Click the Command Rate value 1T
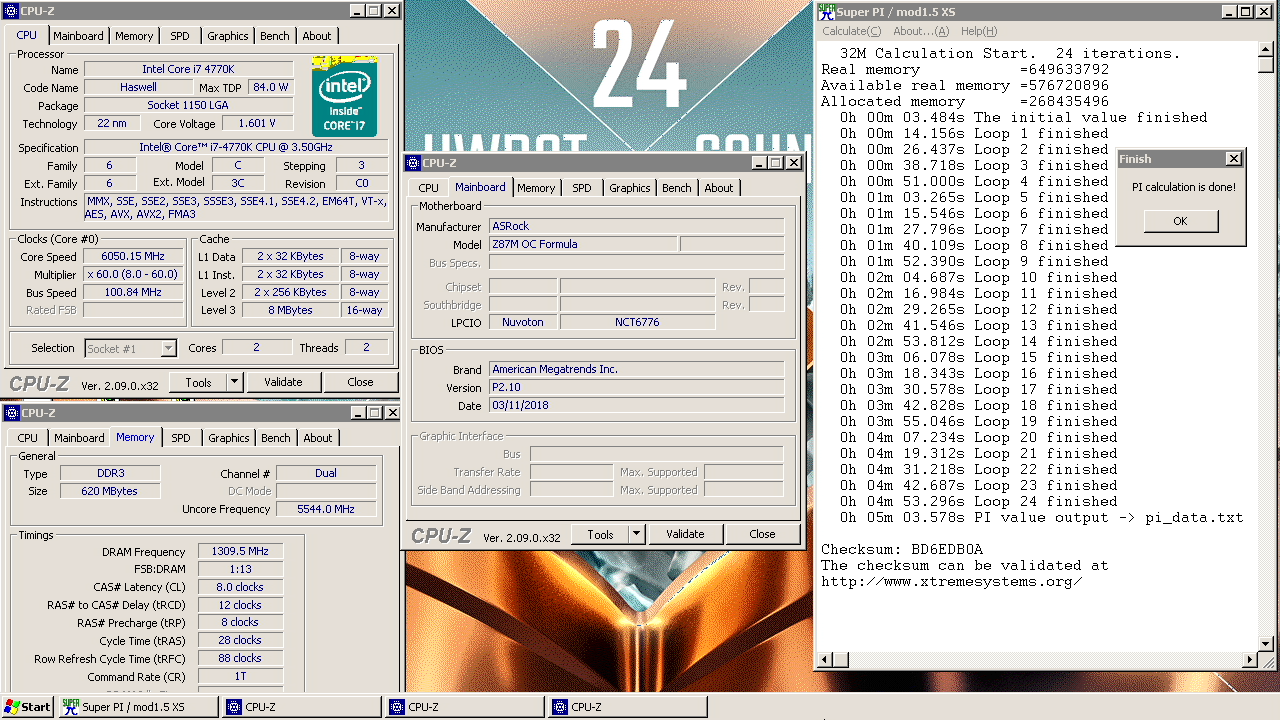The height and width of the screenshot is (720, 1280). (240, 677)
